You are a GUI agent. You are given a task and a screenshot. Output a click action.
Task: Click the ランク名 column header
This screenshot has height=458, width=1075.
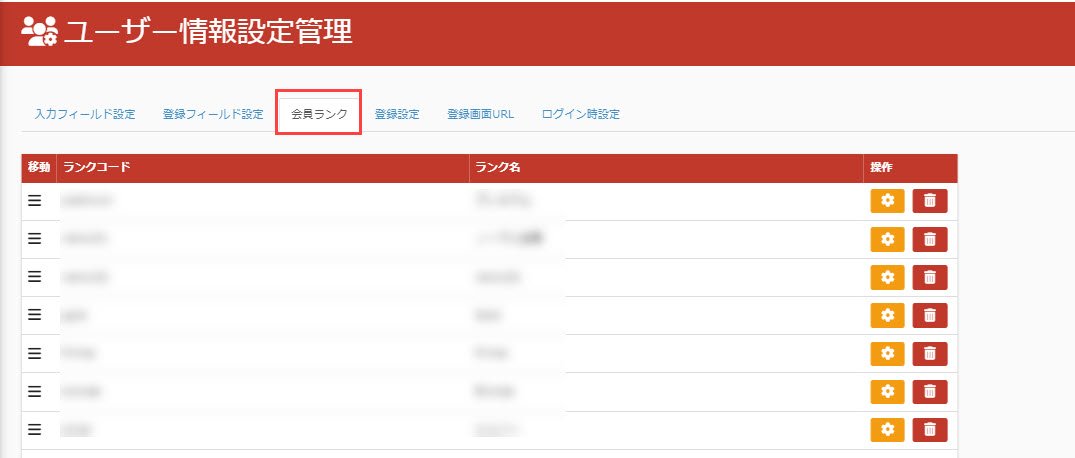[x=500, y=167]
